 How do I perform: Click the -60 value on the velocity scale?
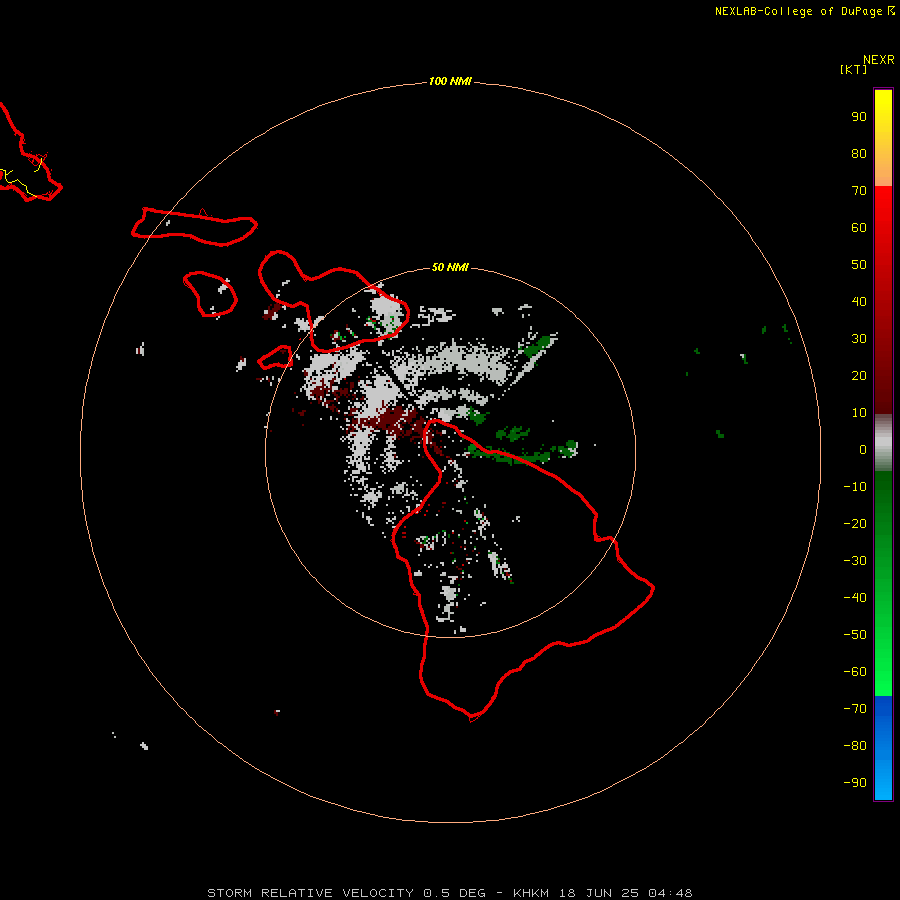[x=855, y=672]
